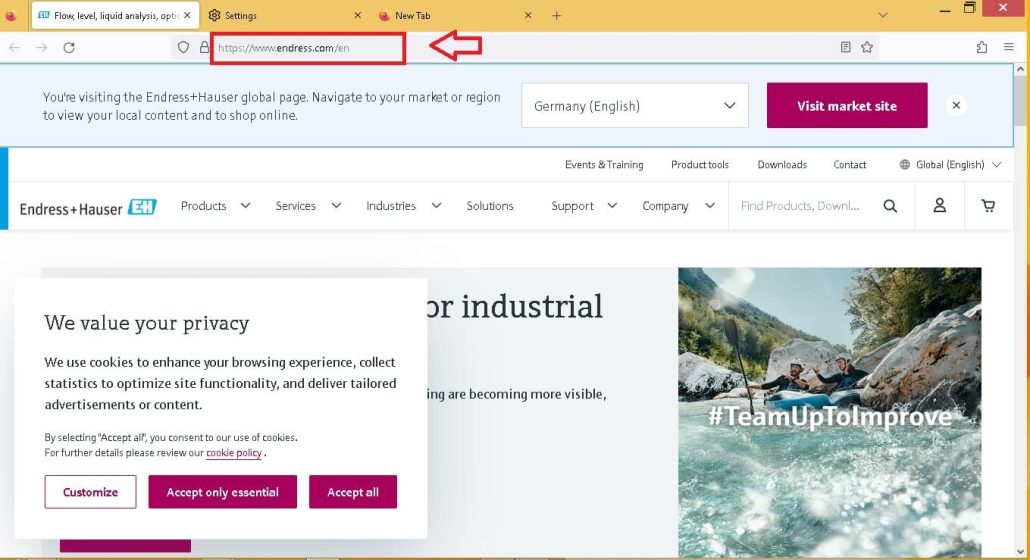1030x560 pixels.
Task: Click the Accept all button
Action: tap(353, 492)
